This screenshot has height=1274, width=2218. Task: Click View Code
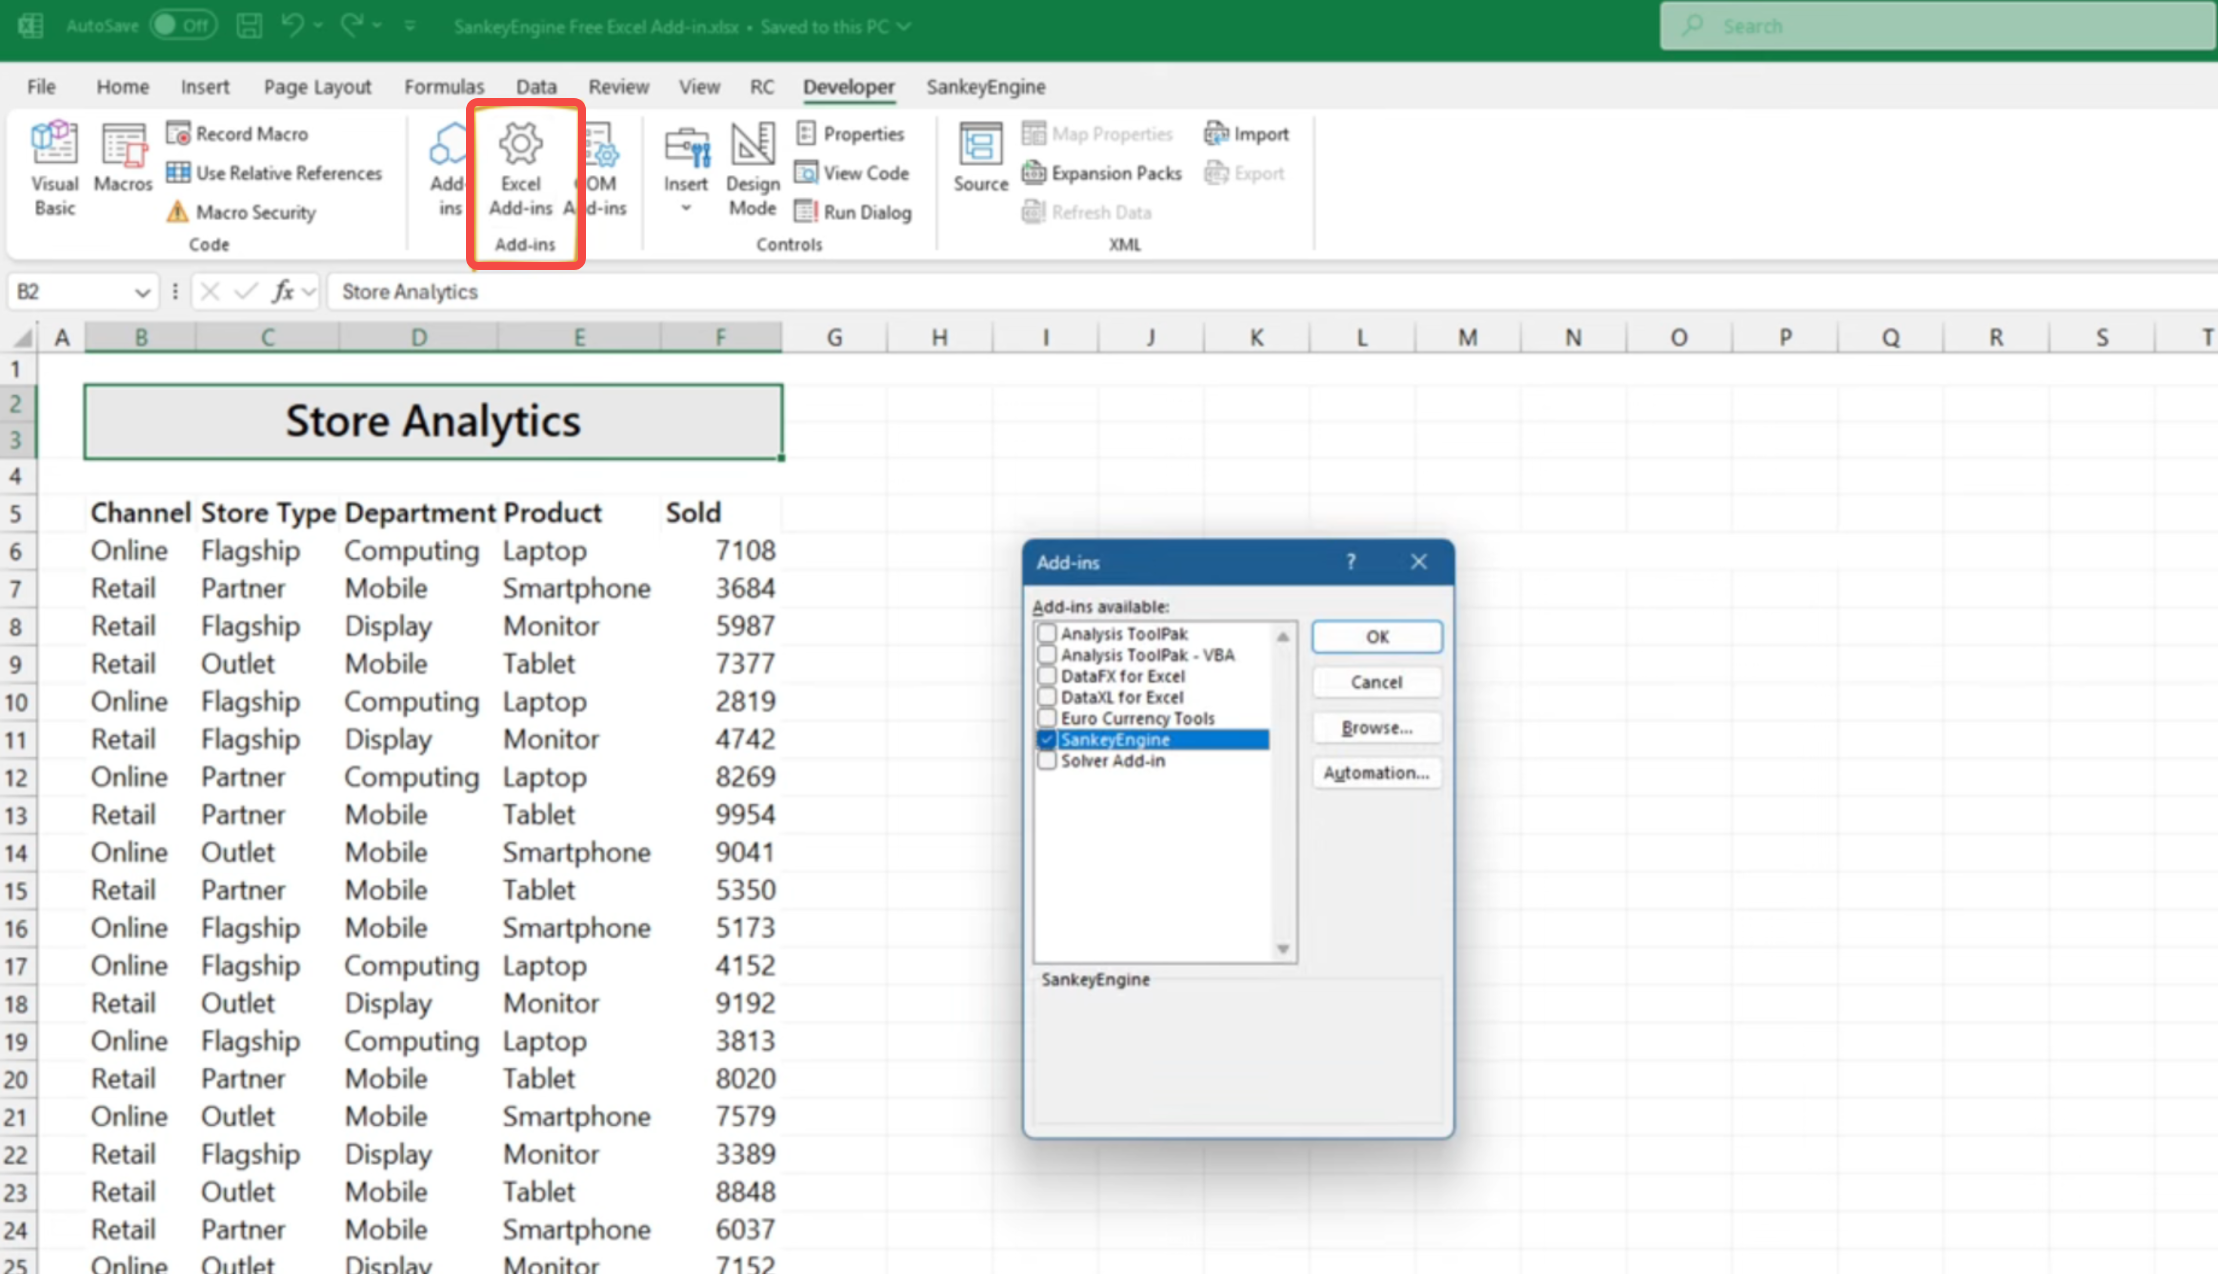click(x=852, y=173)
